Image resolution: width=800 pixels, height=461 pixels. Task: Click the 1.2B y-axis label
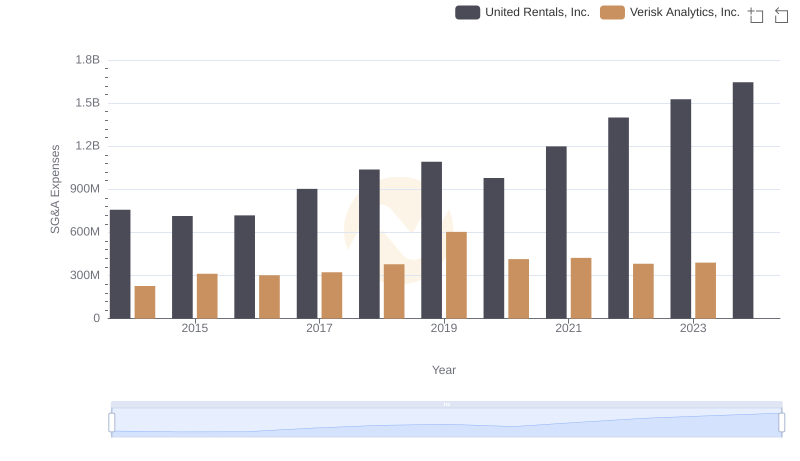(x=88, y=146)
